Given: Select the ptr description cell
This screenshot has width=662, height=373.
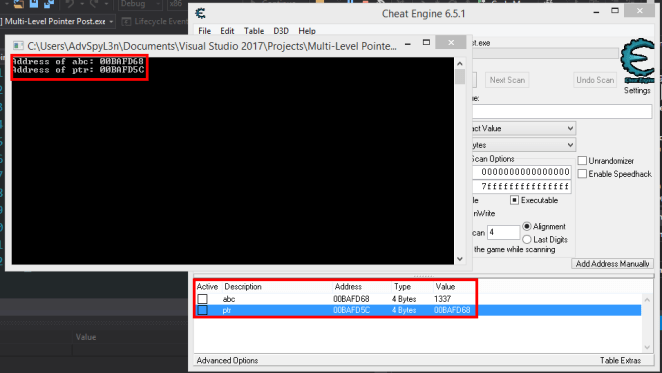Looking at the screenshot, I should click(x=227, y=310).
